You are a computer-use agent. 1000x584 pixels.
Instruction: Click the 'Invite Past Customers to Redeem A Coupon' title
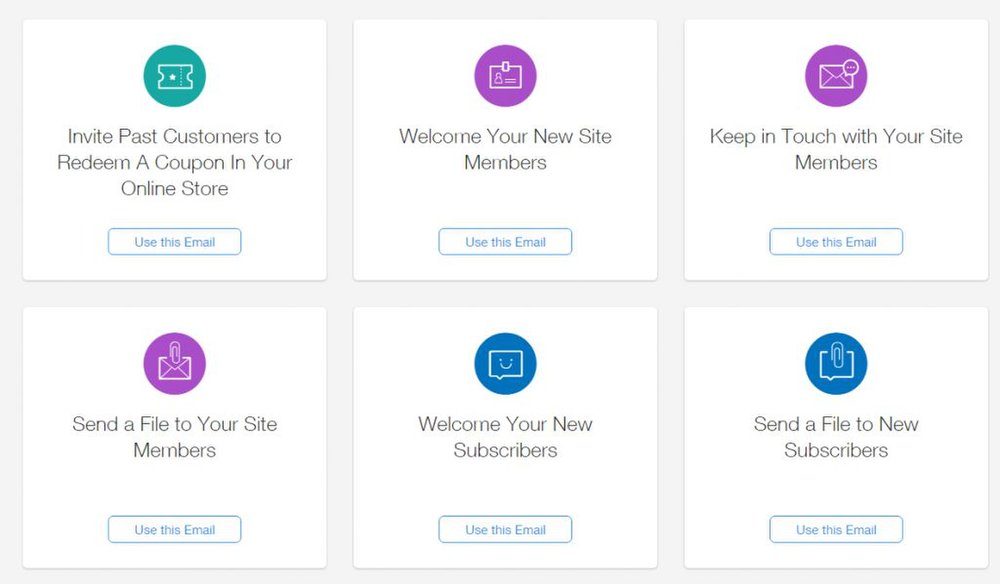tap(174, 162)
